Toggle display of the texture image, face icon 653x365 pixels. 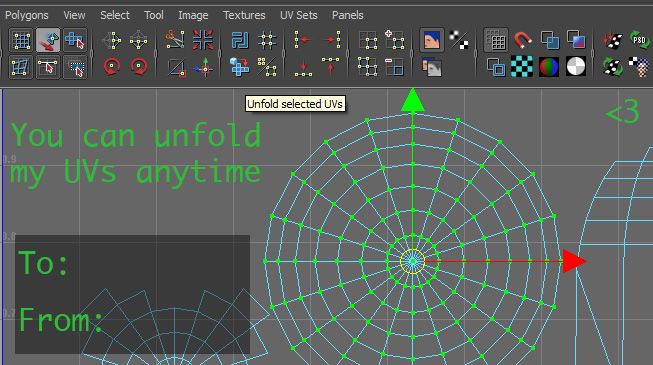pos(431,40)
